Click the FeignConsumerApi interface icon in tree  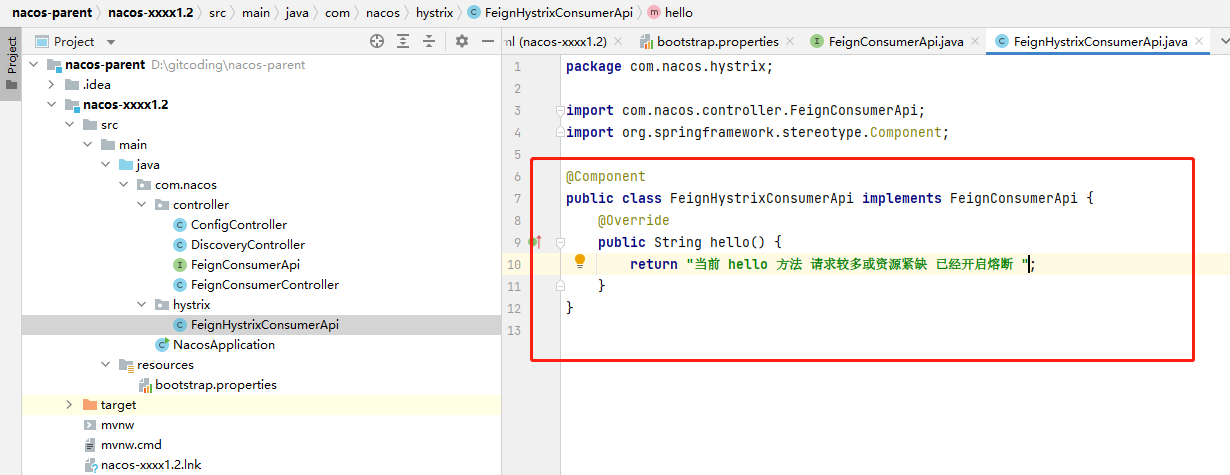click(x=180, y=265)
